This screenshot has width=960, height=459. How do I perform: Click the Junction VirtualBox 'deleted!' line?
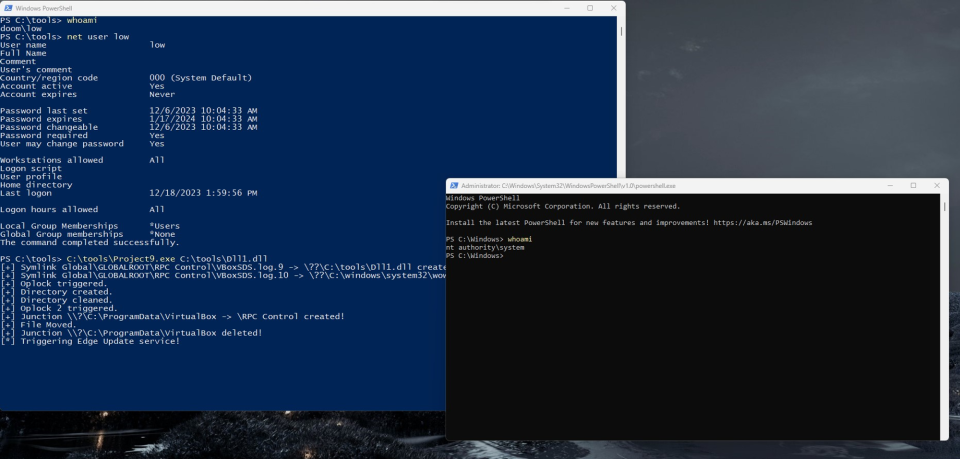click(x=131, y=333)
